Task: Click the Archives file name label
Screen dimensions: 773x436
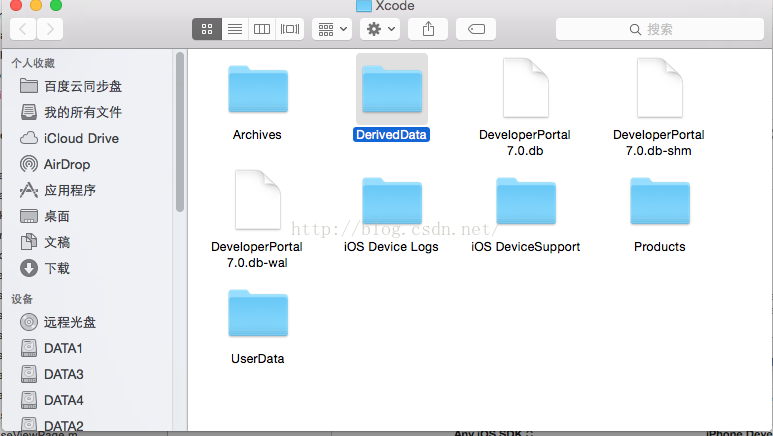Action: [257, 135]
